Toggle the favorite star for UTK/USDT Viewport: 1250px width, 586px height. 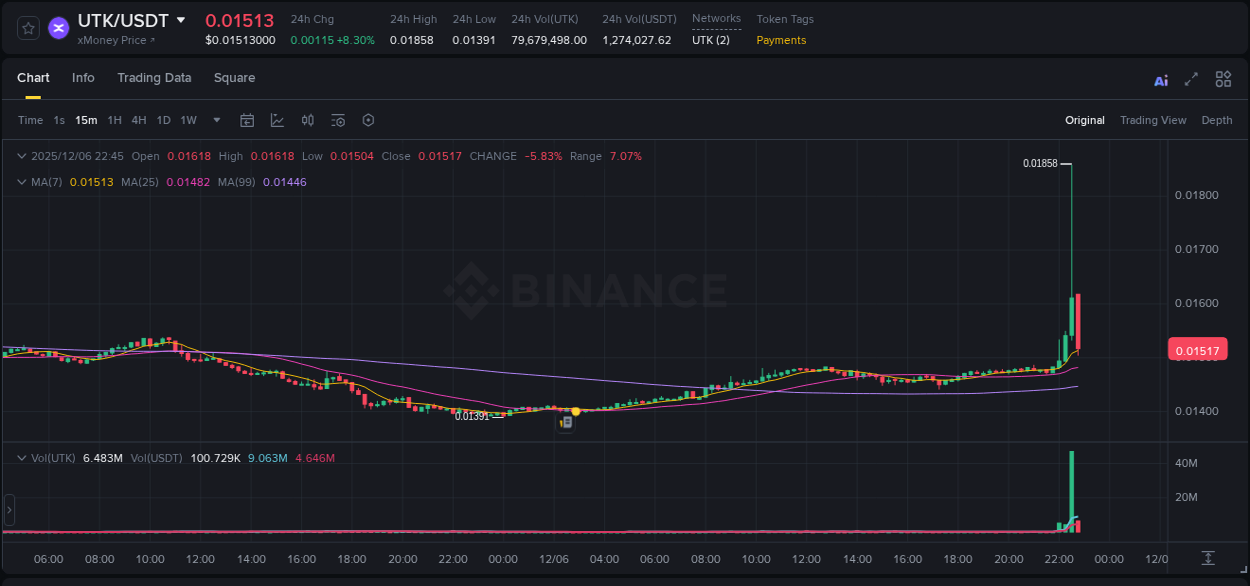pyautogui.click(x=28, y=28)
